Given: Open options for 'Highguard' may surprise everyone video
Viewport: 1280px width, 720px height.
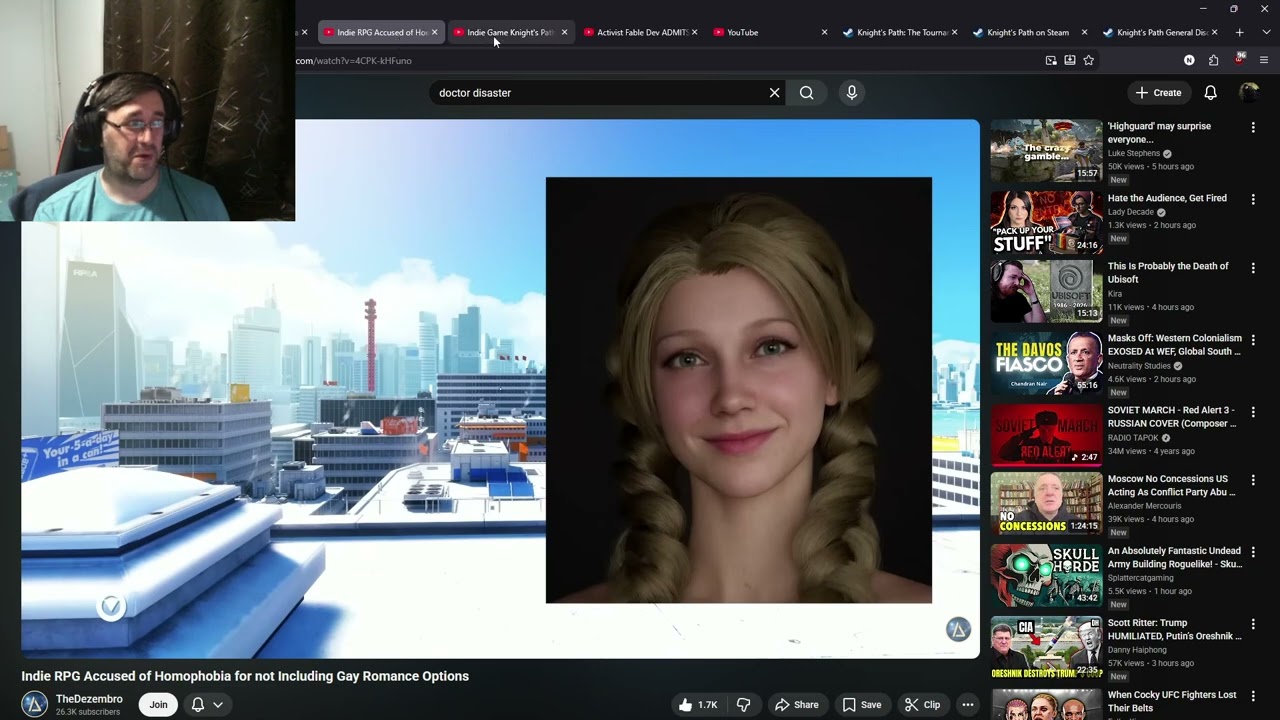Looking at the screenshot, I should pos(1253,128).
